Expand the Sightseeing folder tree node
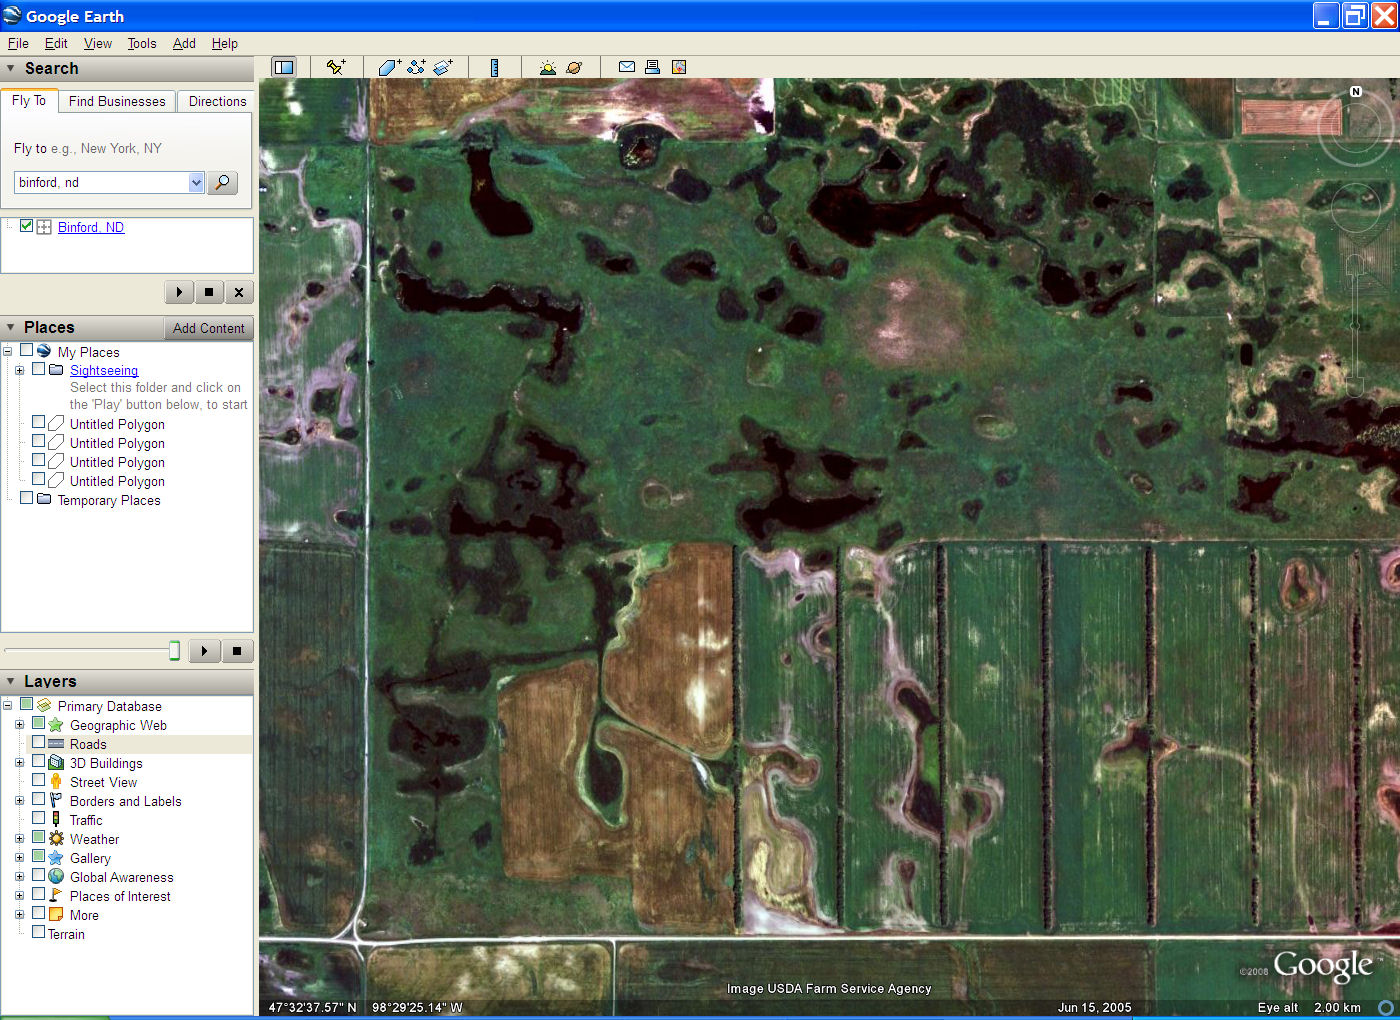 pos(19,370)
